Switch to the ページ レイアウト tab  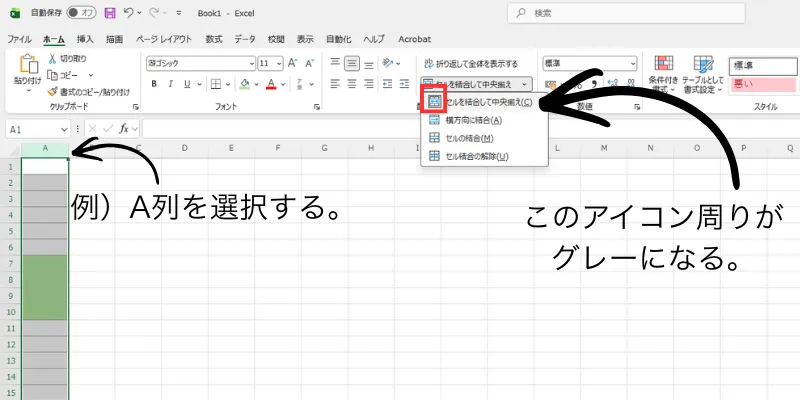tap(164, 39)
